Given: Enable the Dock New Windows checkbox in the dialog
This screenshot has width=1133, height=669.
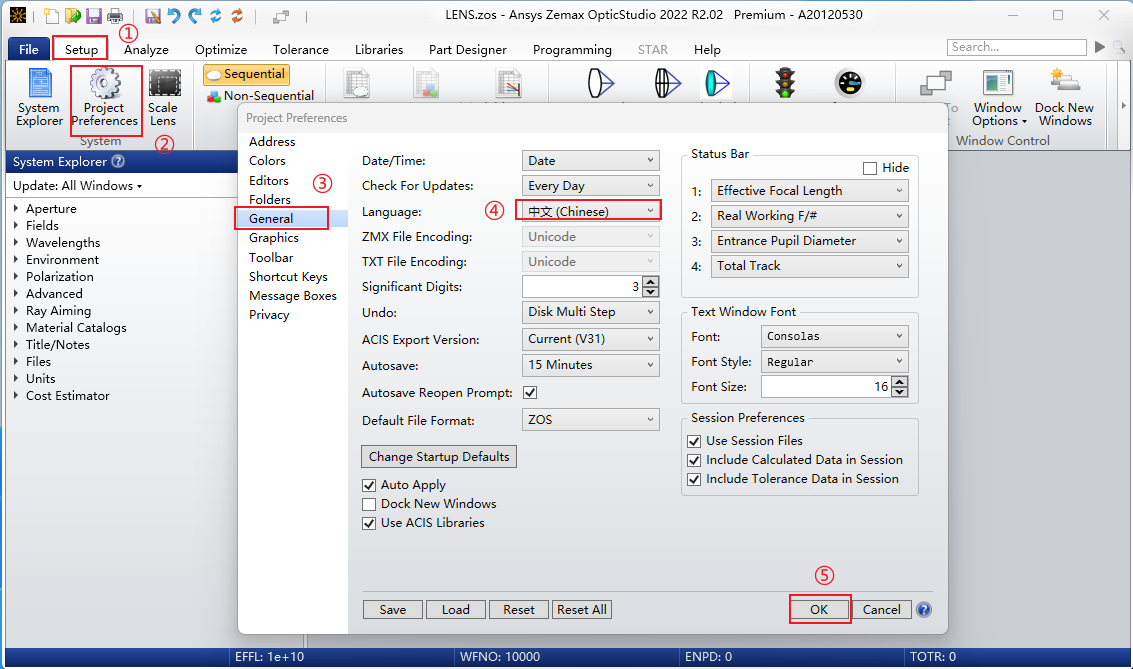Looking at the screenshot, I should [x=369, y=504].
